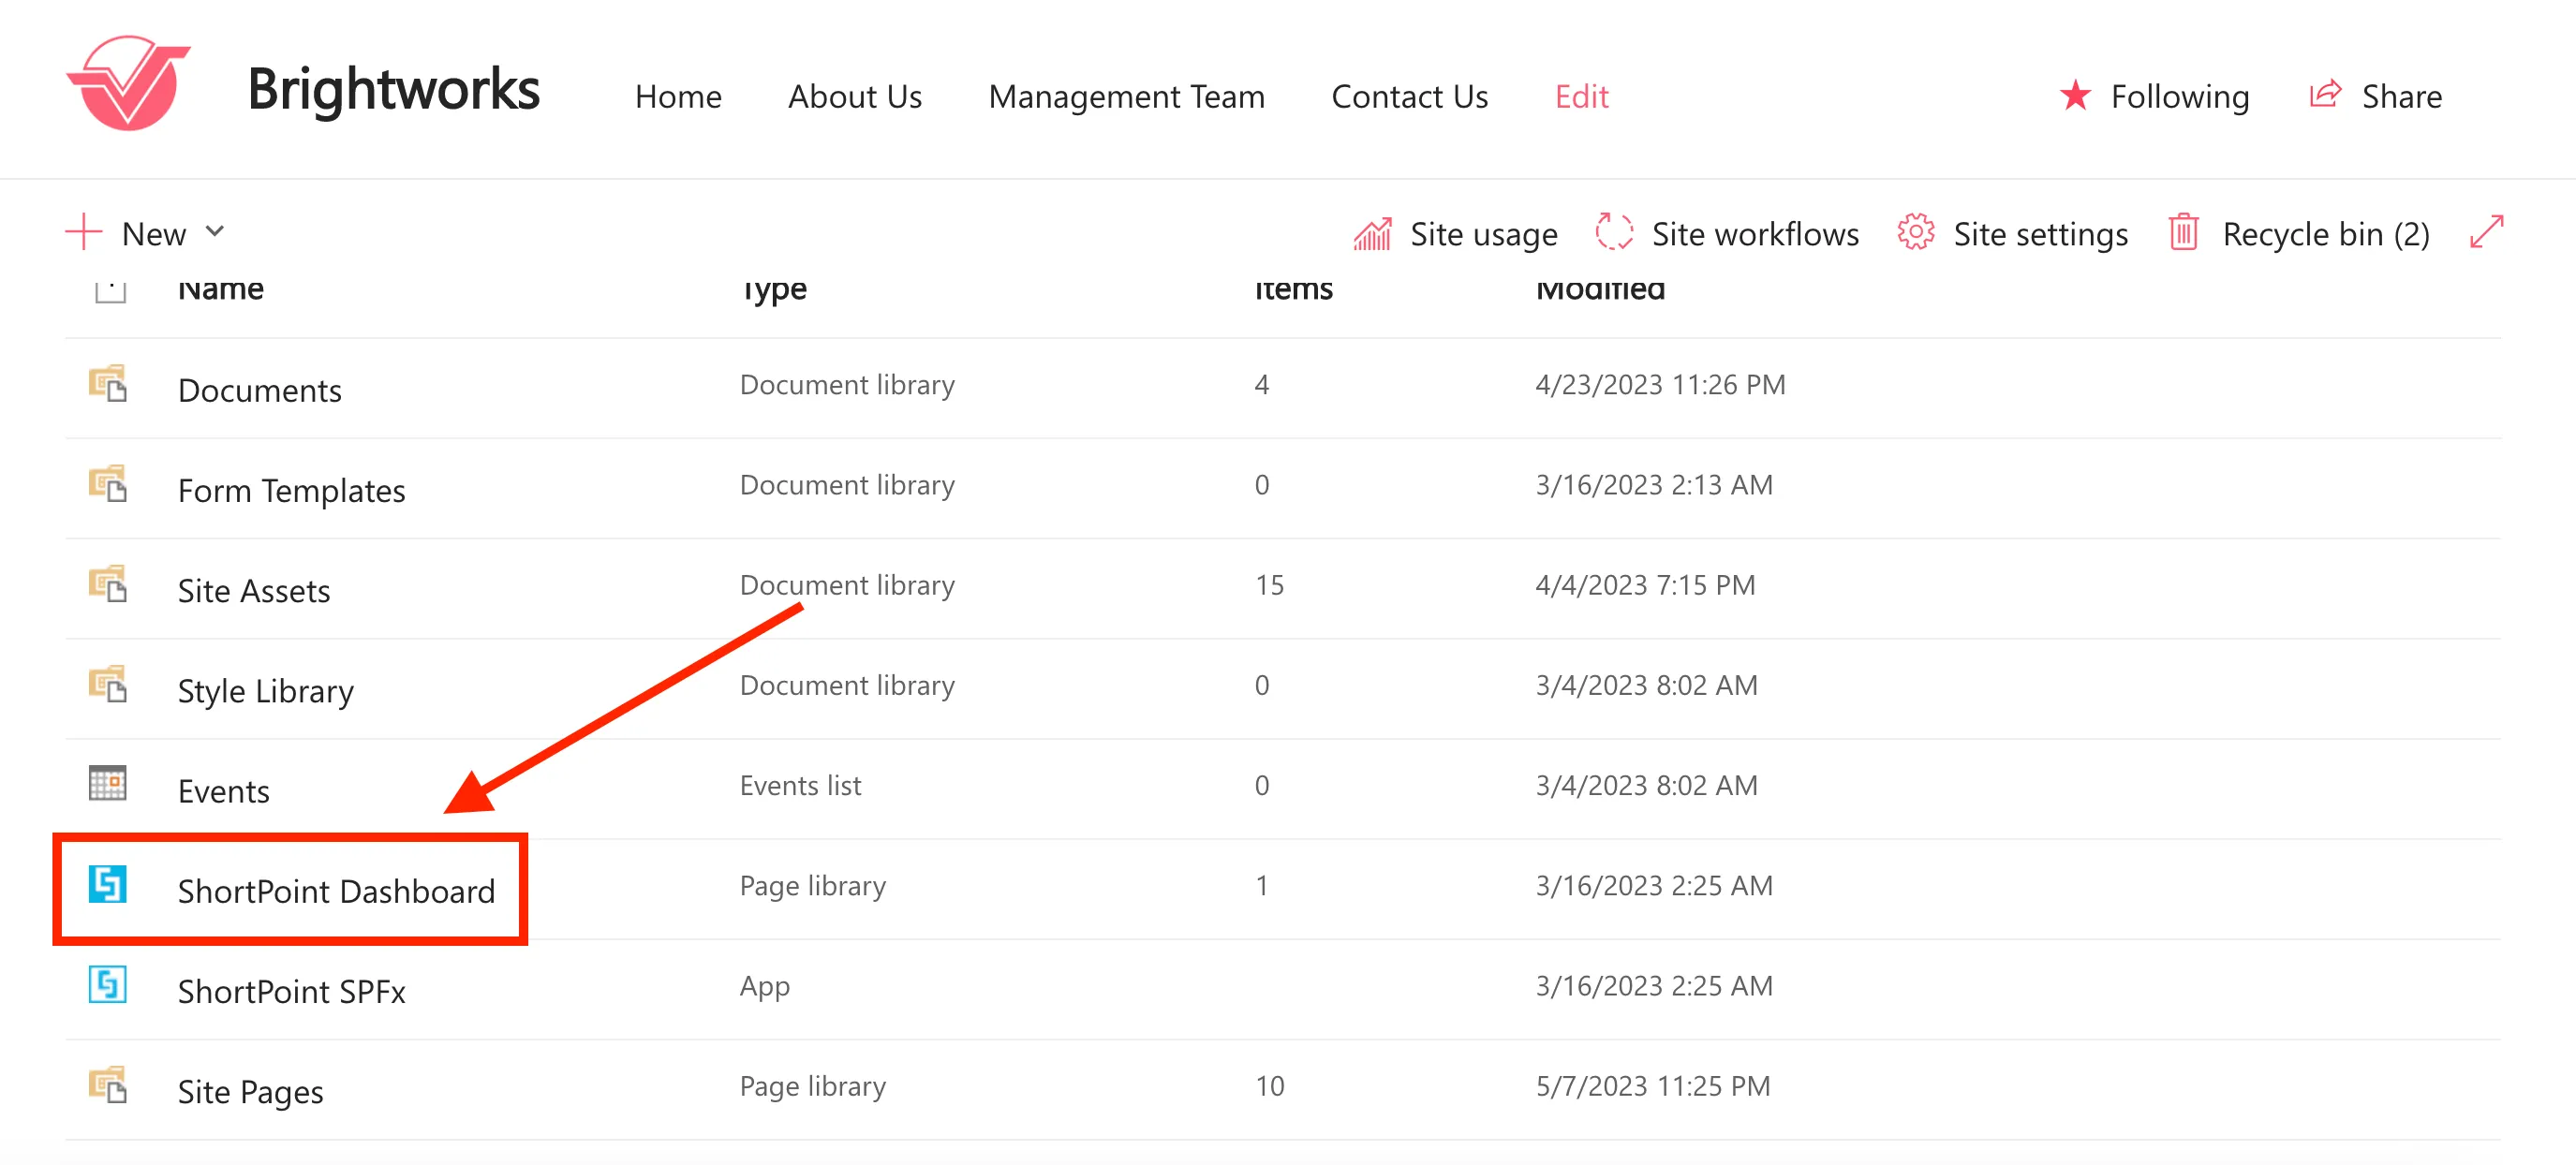Screen dimensions: 2576x1165
Task: Expand the New dropdown chevron
Action: tap(215, 232)
